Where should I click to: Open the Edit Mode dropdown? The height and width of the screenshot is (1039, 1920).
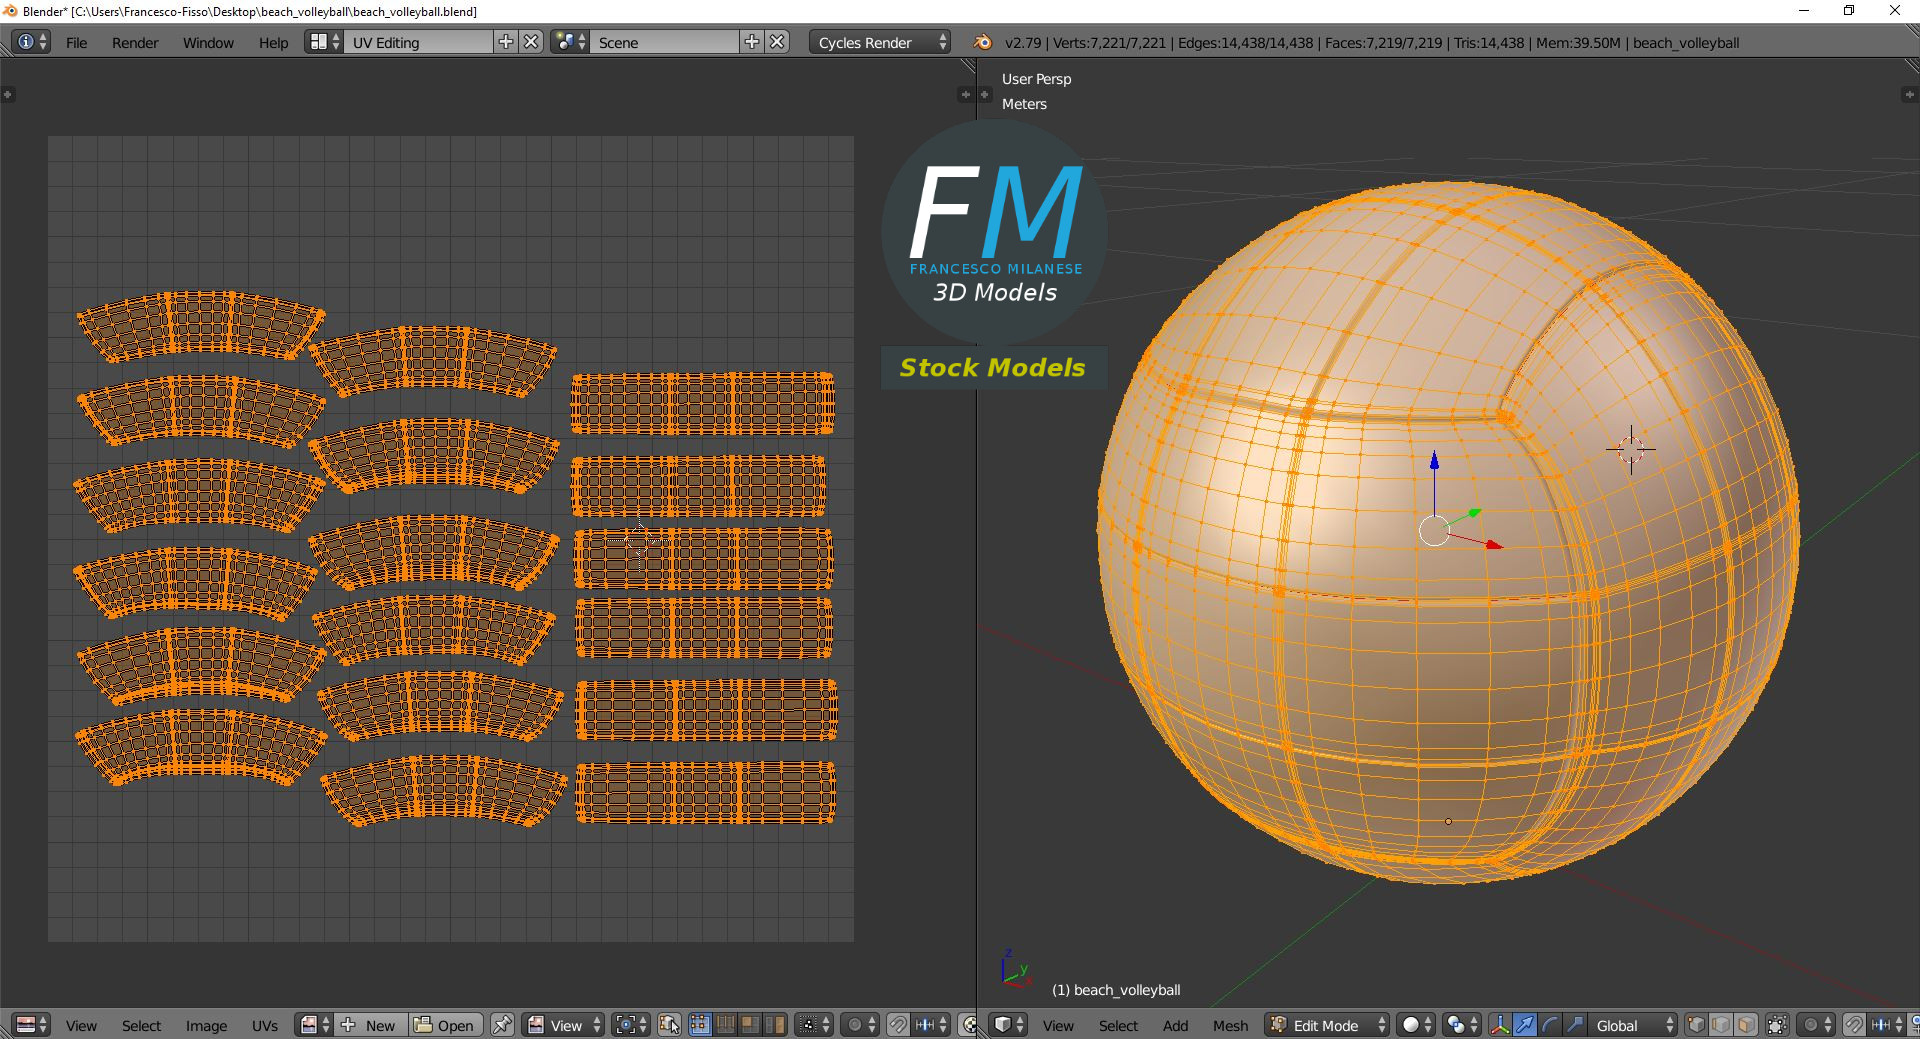[x=1327, y=1025]
